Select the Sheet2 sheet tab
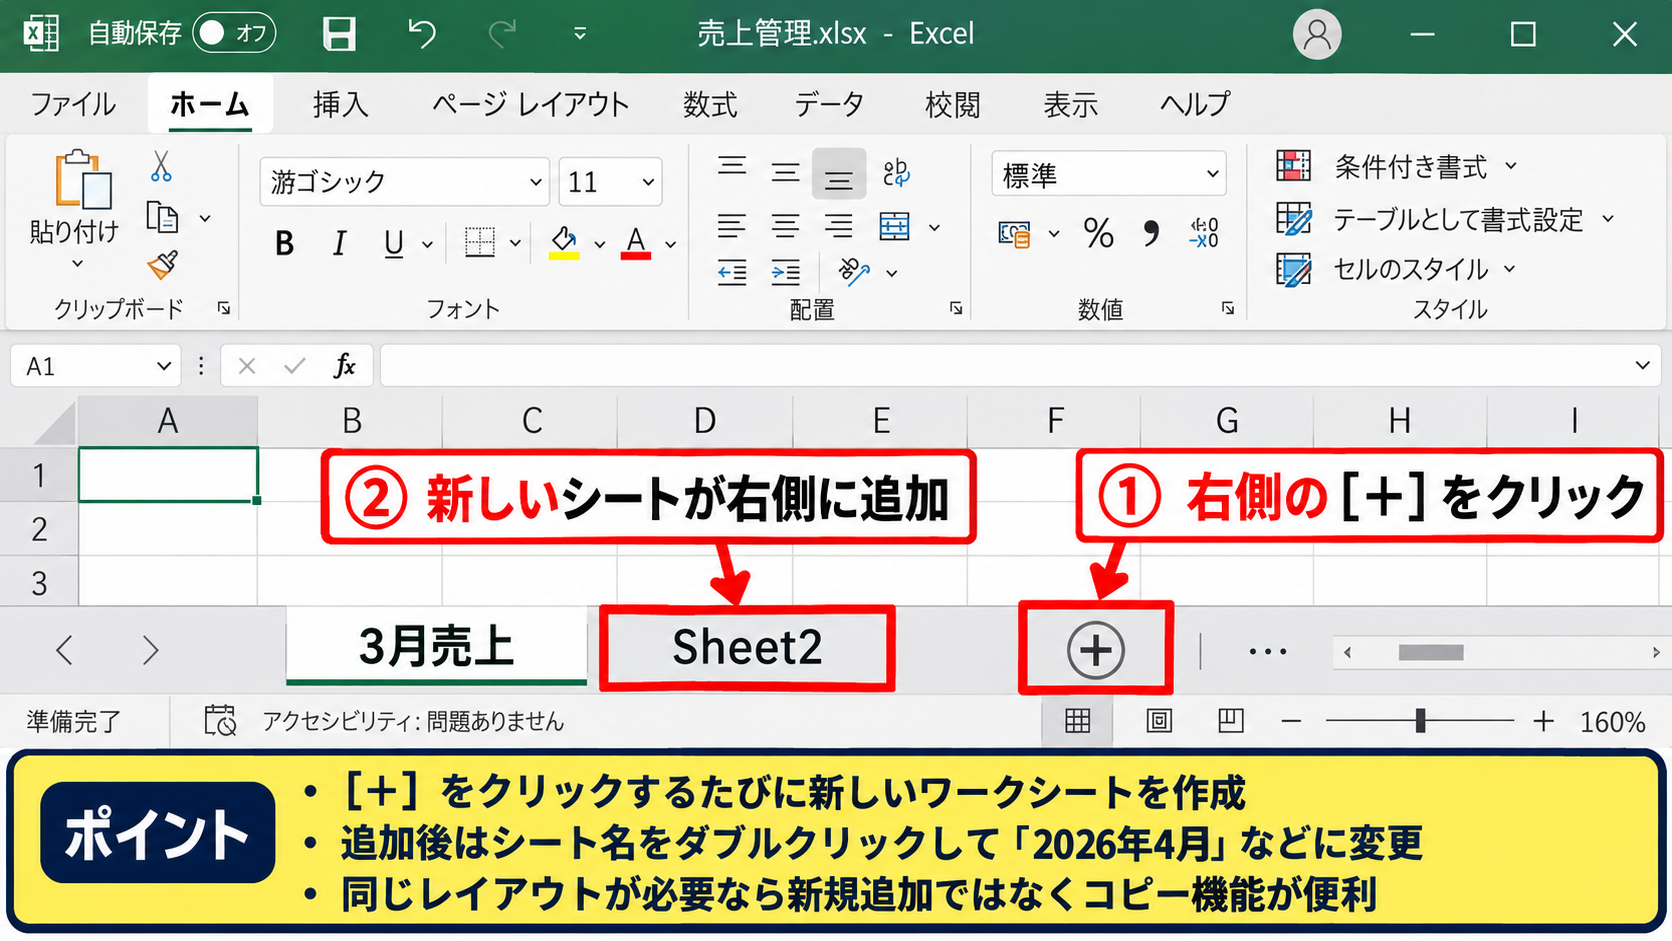The height and width of the screenshot is (941, 1672). pos(747,647)
